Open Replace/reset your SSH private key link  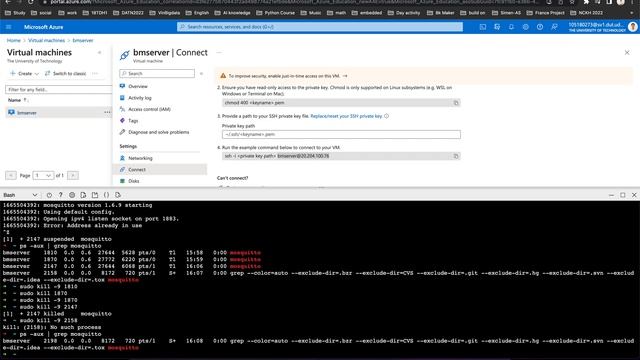click(x=346, y=116)
